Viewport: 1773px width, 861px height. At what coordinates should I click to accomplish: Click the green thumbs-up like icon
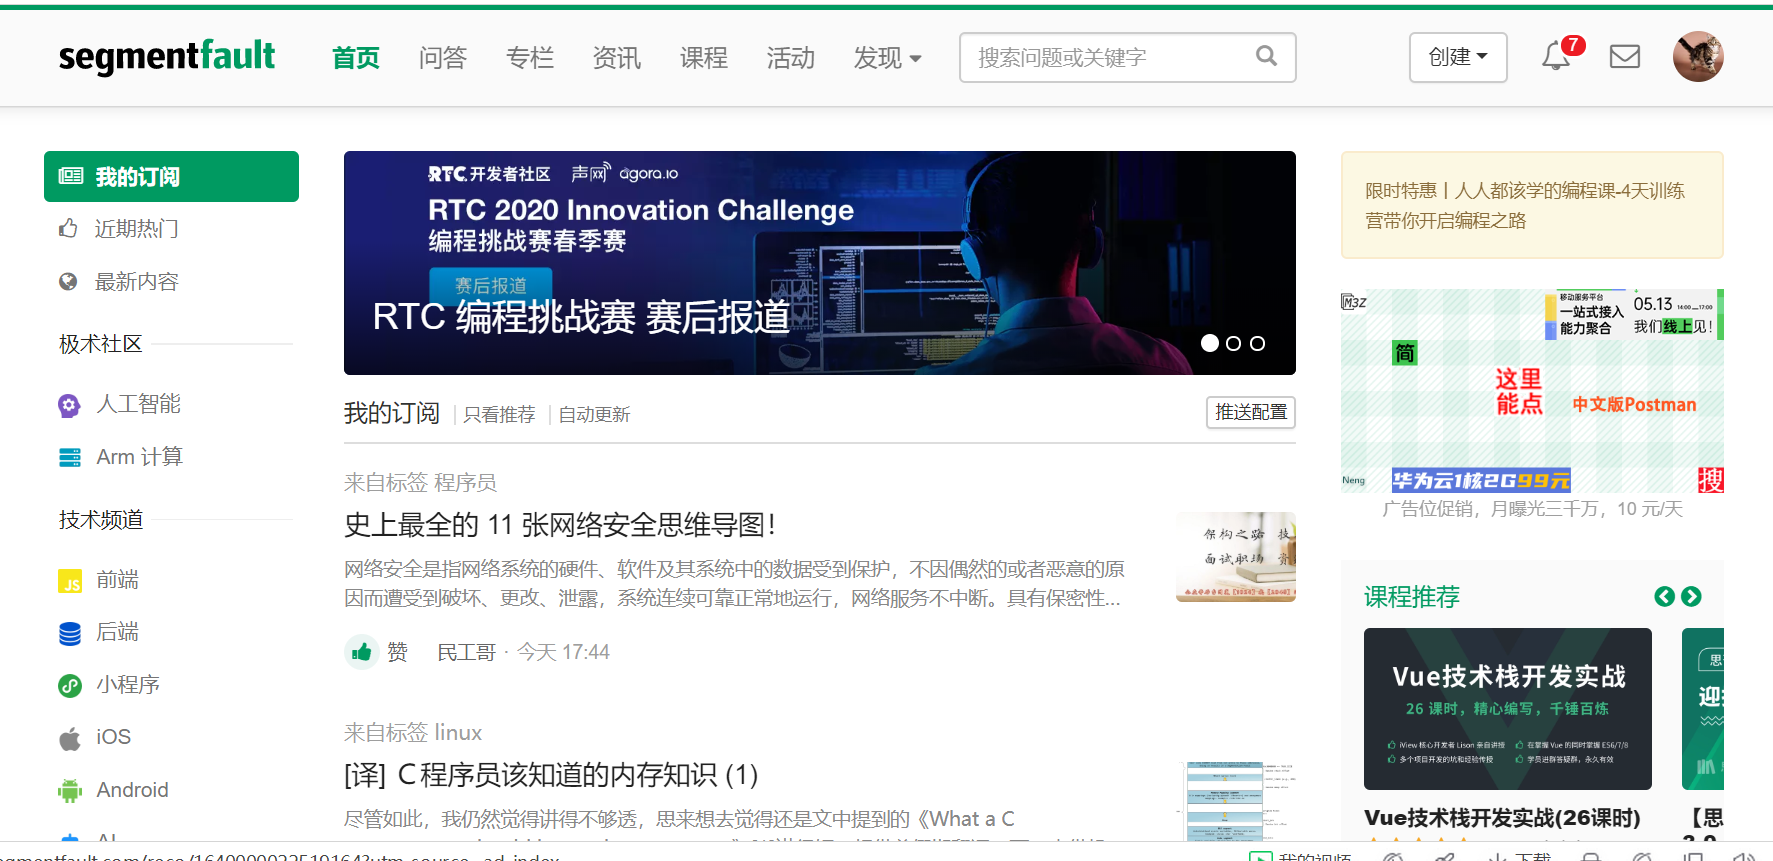point(361,652)
